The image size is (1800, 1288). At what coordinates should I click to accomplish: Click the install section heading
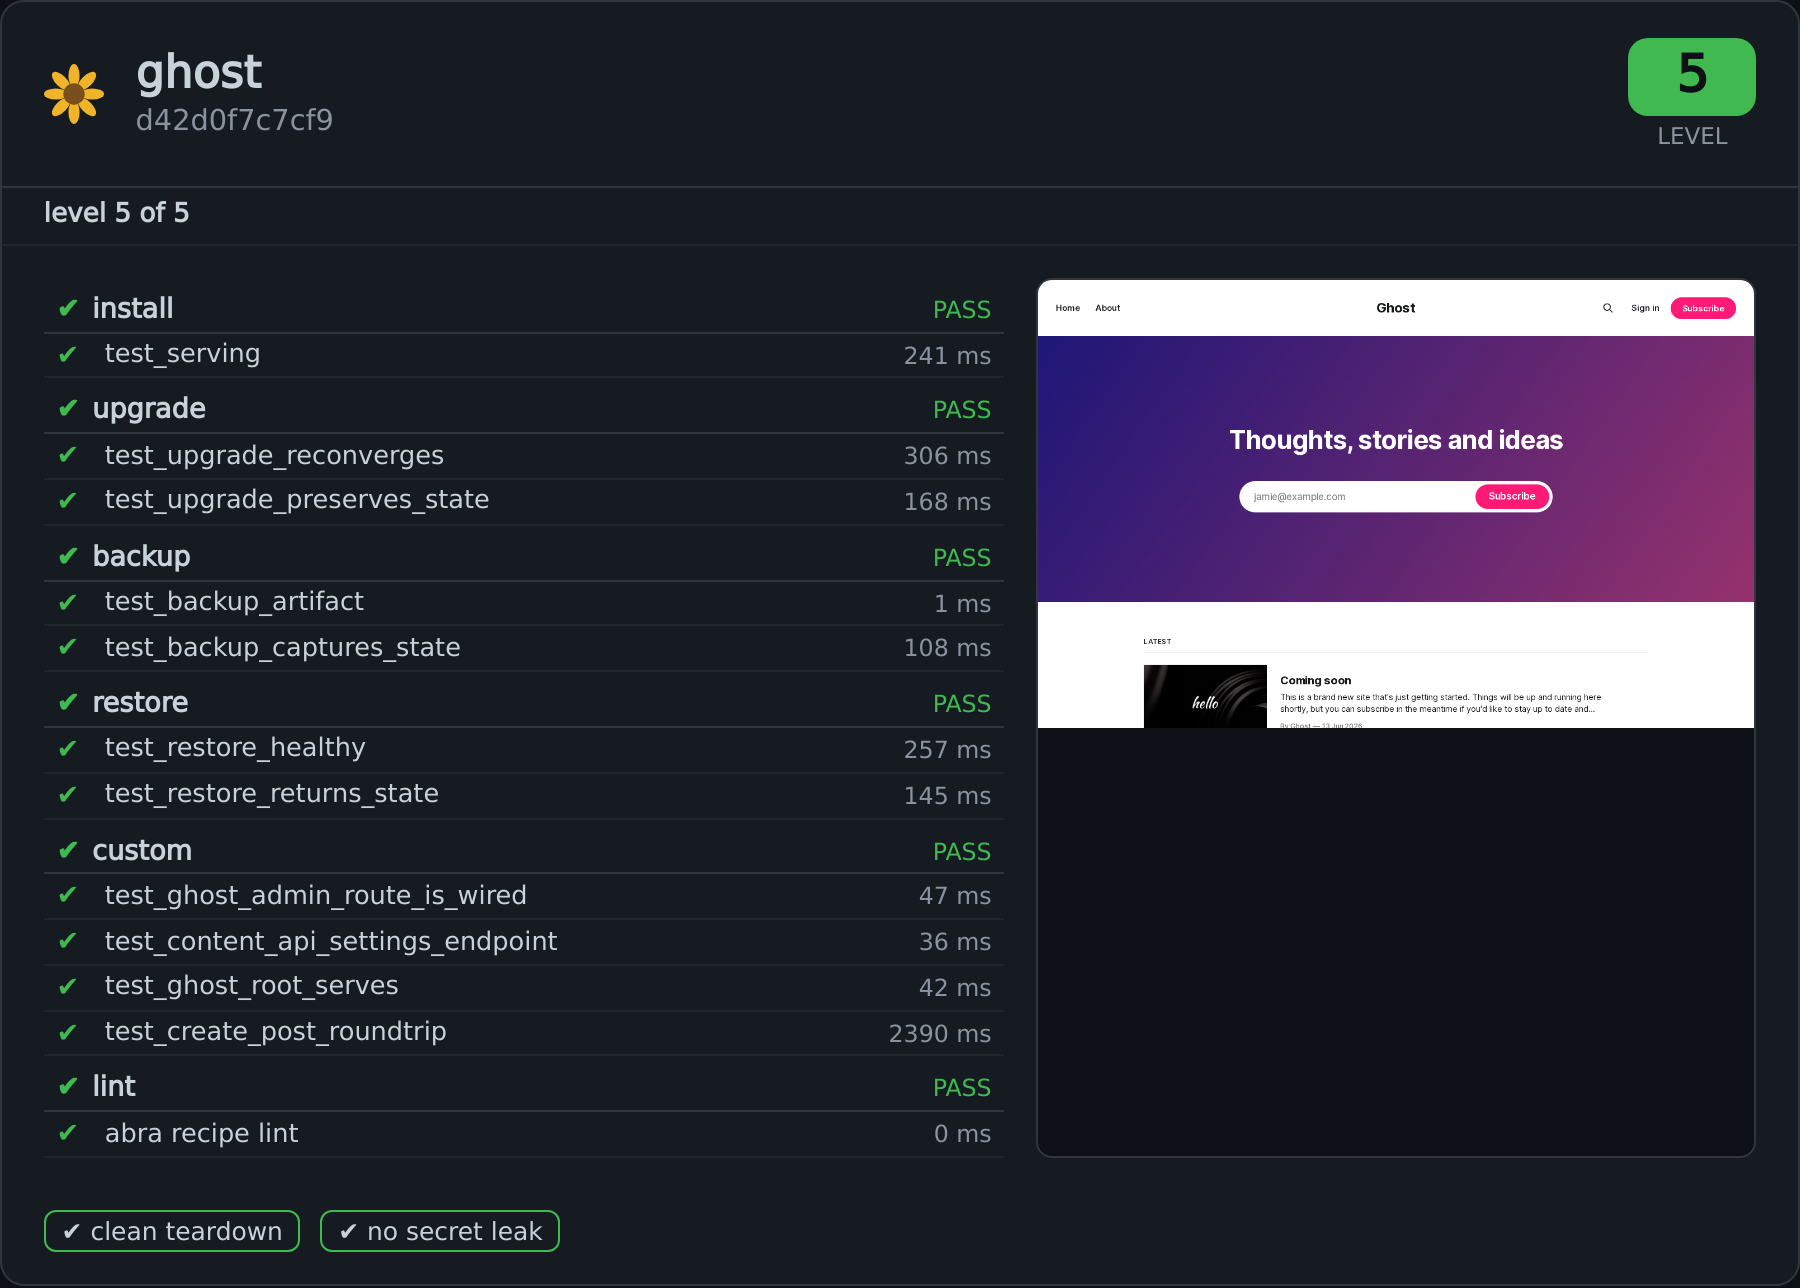pos(133,308)
